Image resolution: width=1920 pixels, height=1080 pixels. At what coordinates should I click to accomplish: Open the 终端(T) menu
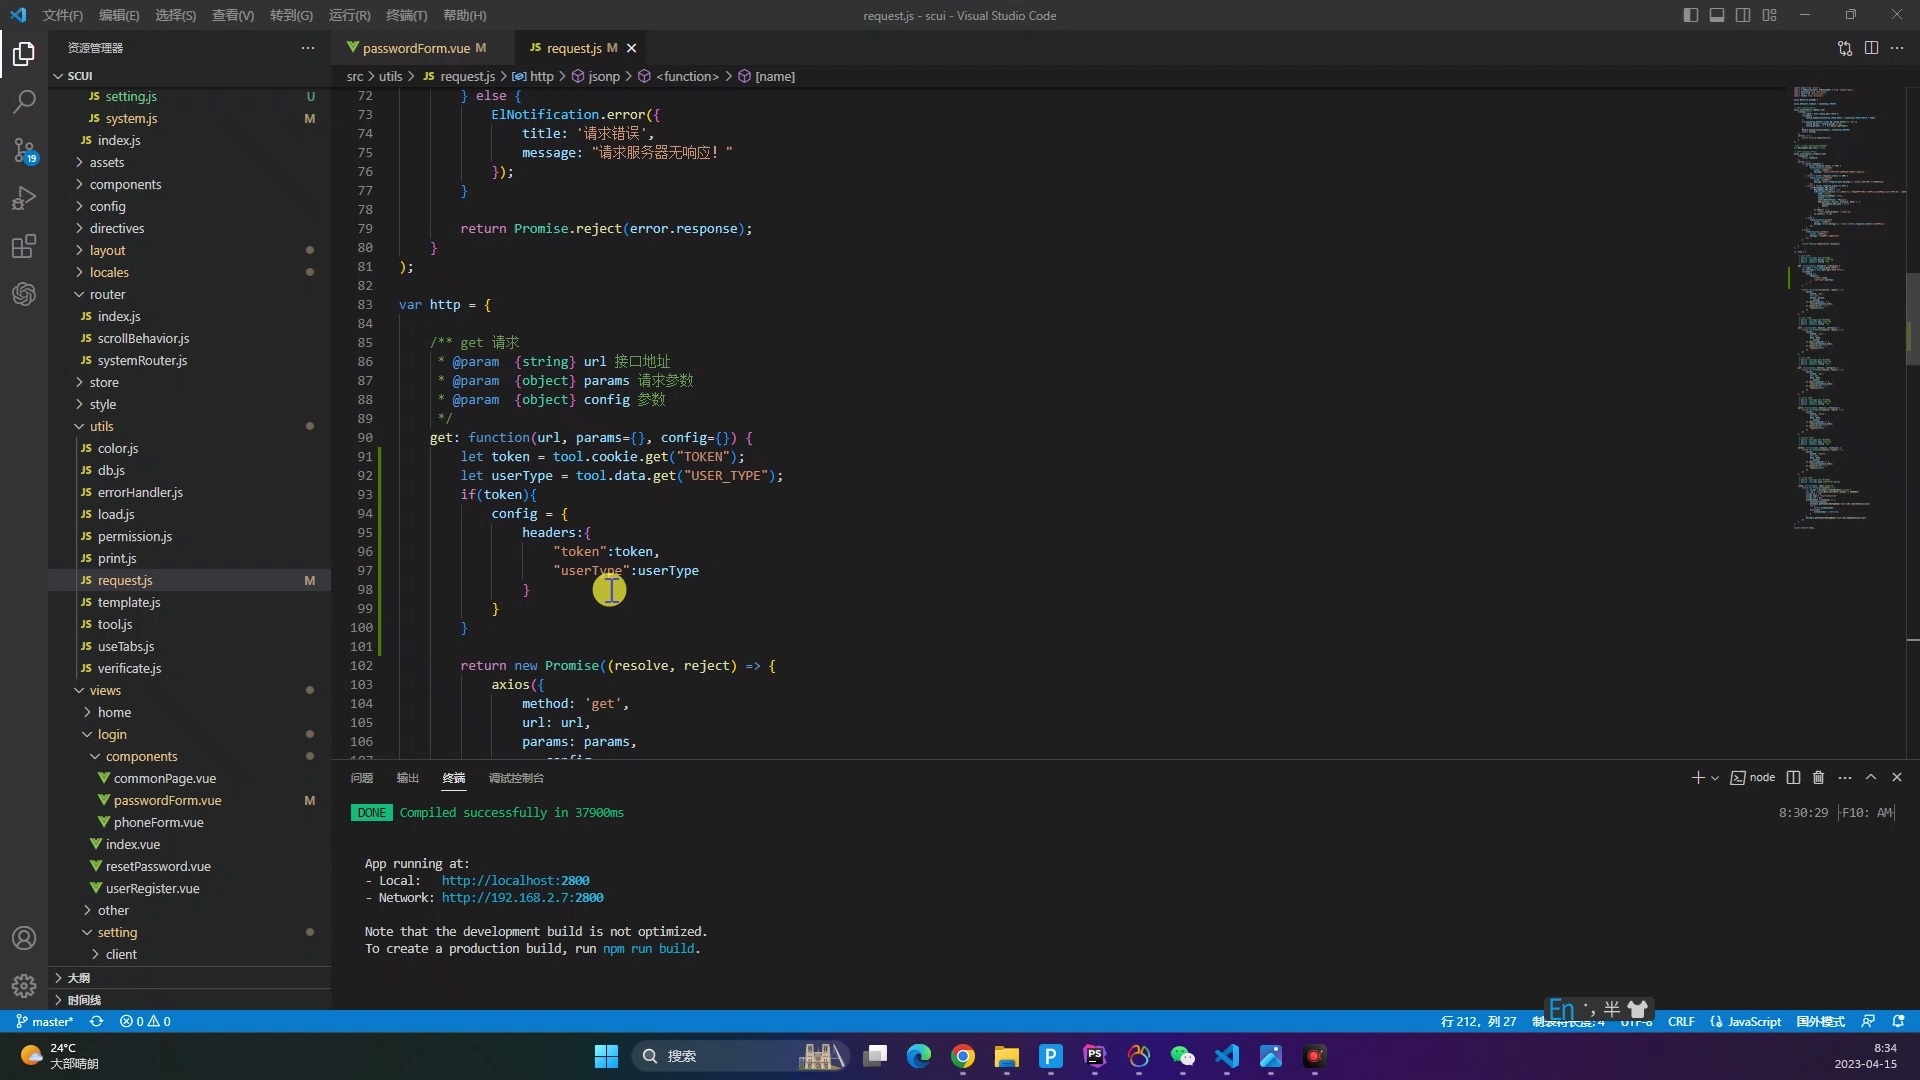tap(405, 15)
